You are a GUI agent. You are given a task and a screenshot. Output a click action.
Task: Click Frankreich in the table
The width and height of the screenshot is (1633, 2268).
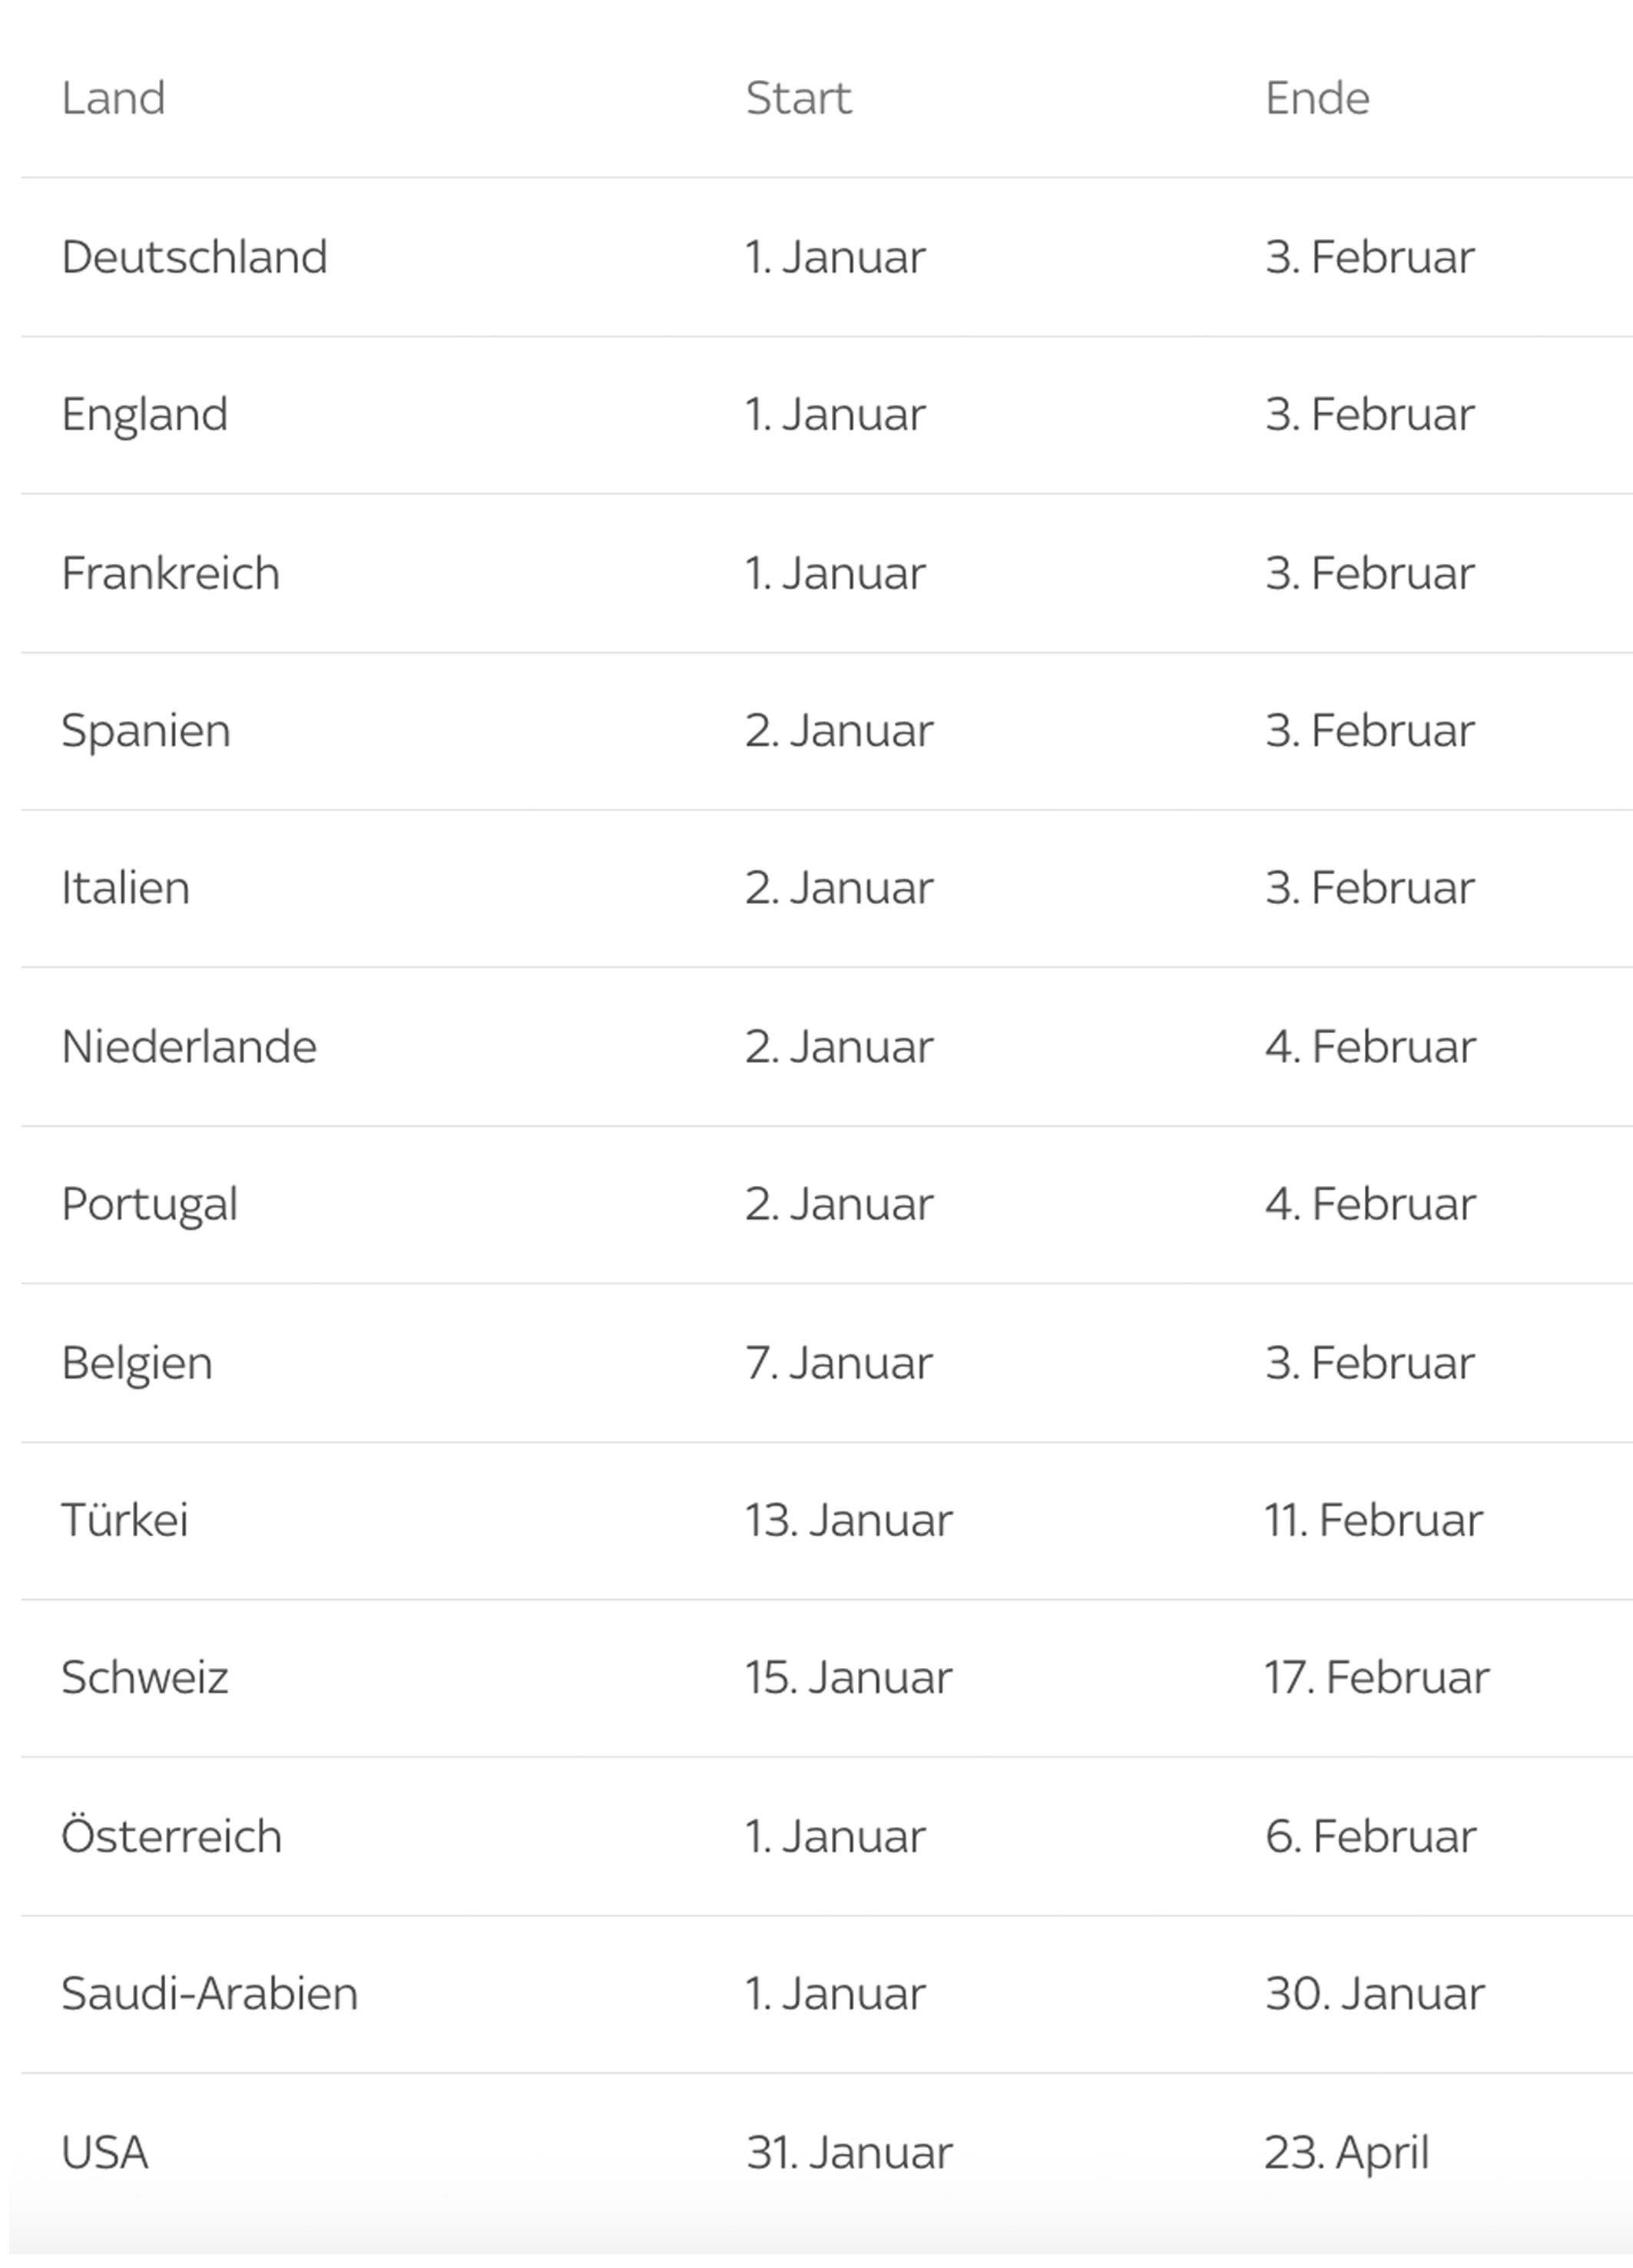pyautogui.click(x=171, y=573)
